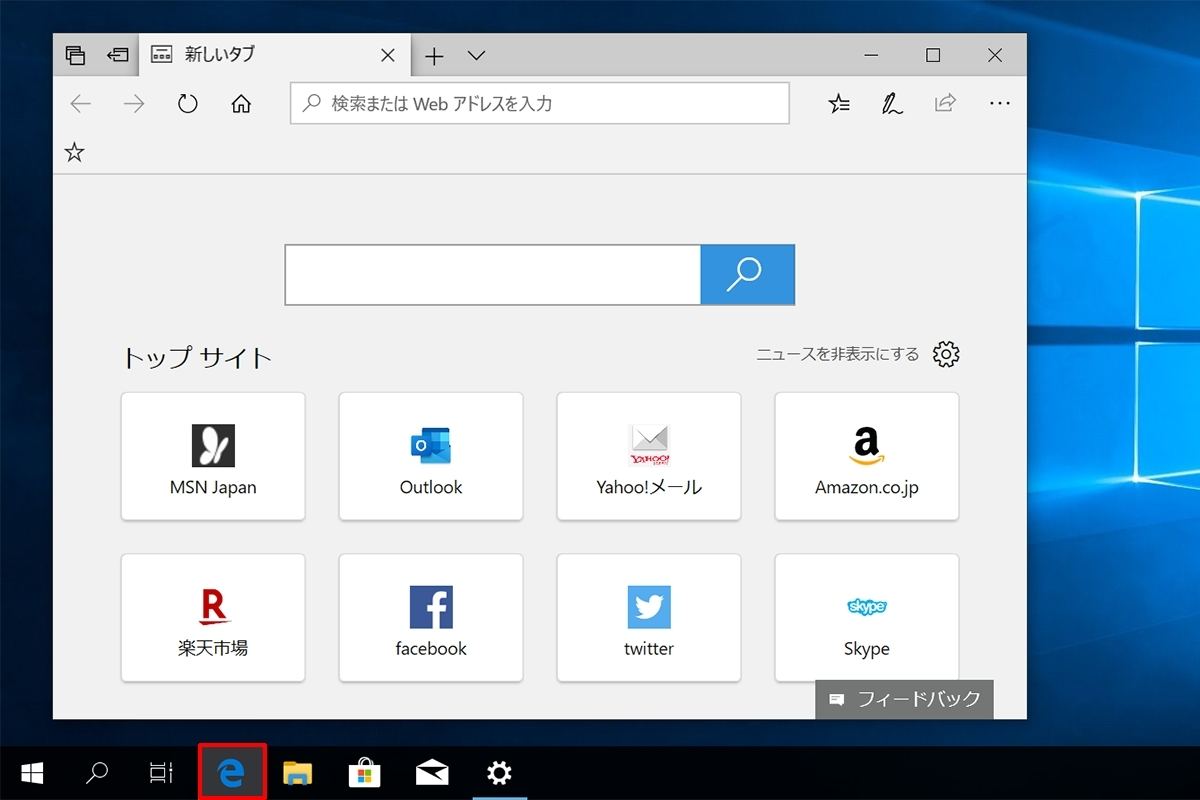Expand the tab preview chevron
Viewport: 1200px width, 800px height.
(x=476, y=56)
